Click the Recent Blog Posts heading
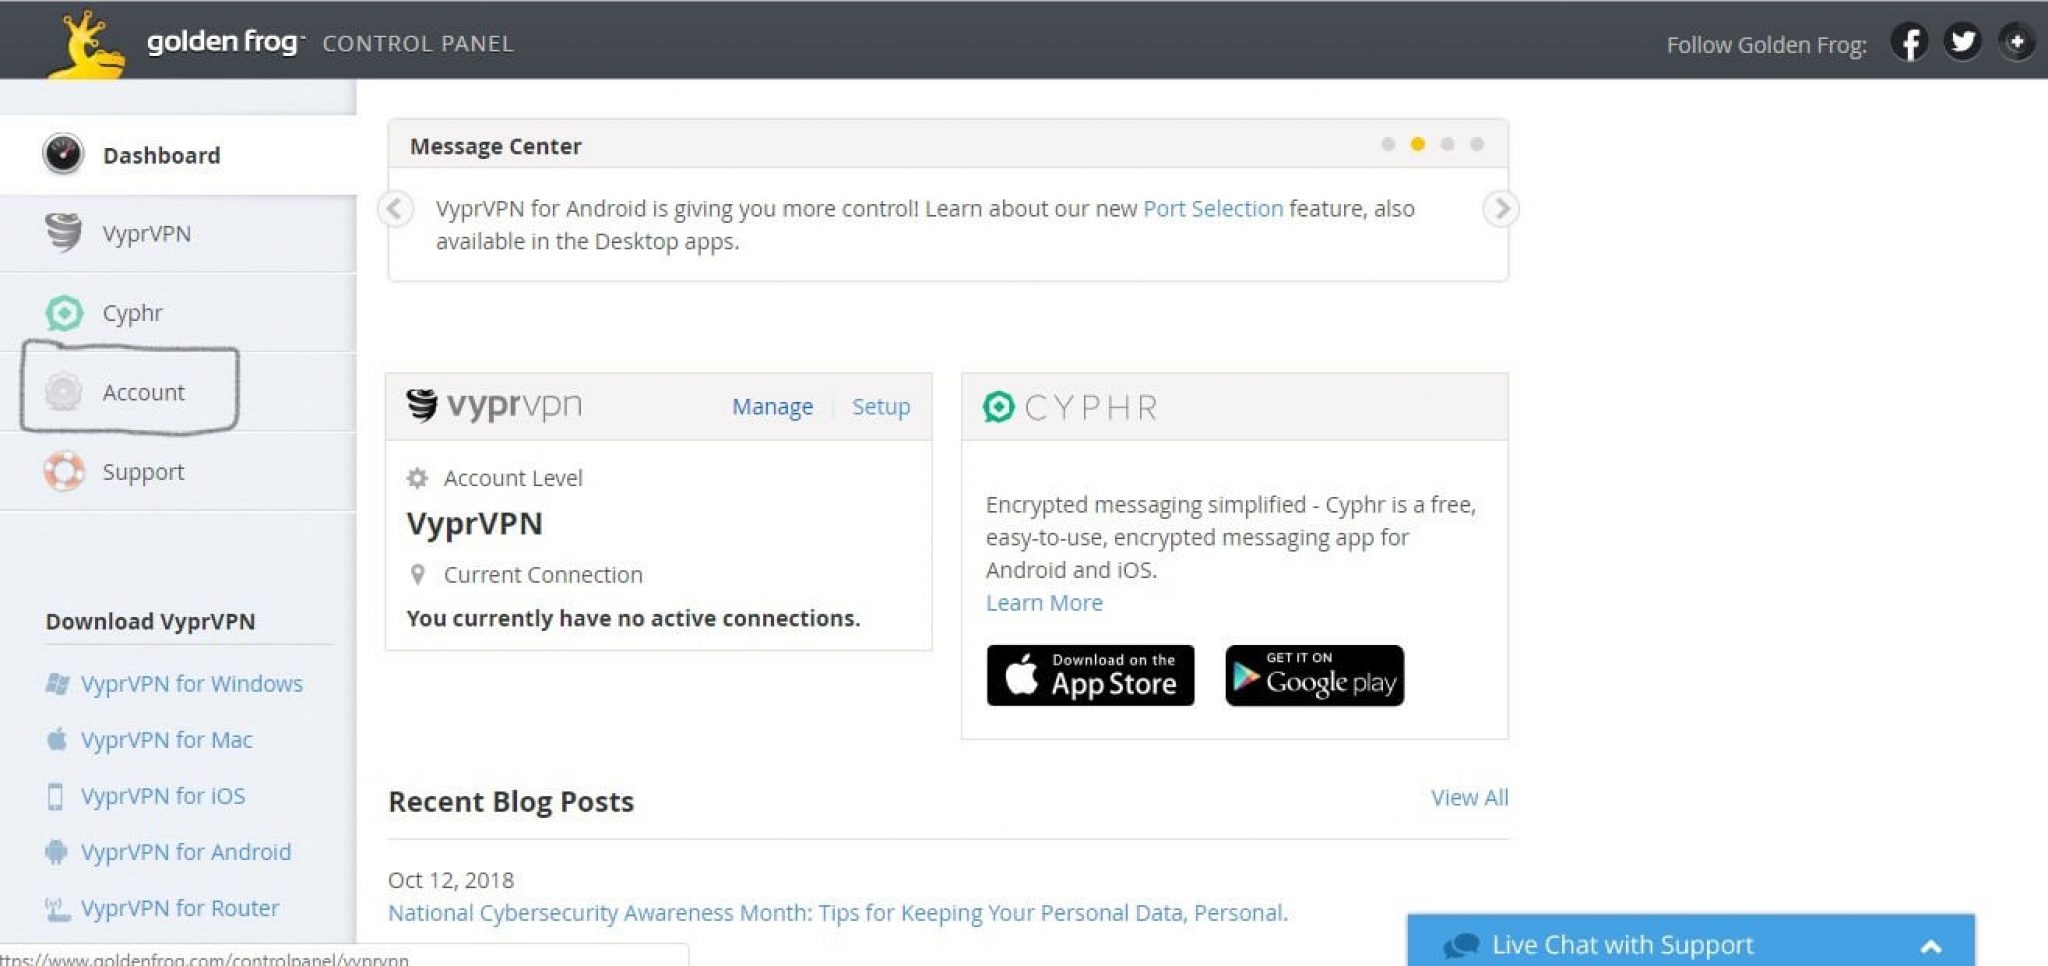This screenshot has width=2048, height=966. (511, 801)
